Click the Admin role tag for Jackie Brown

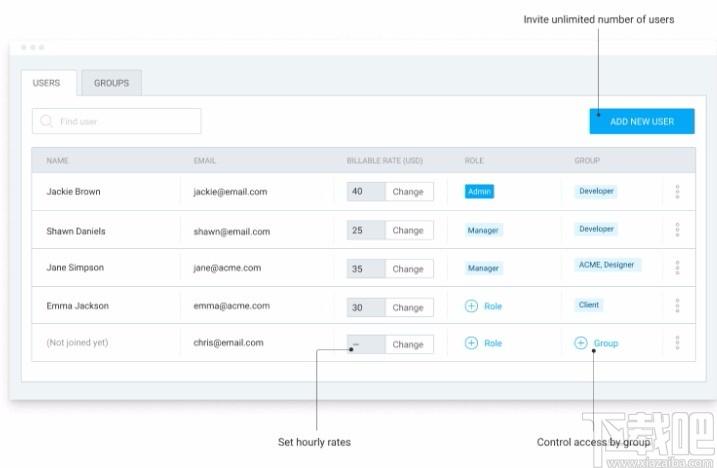pyautogui.click(x=479, y=192)
